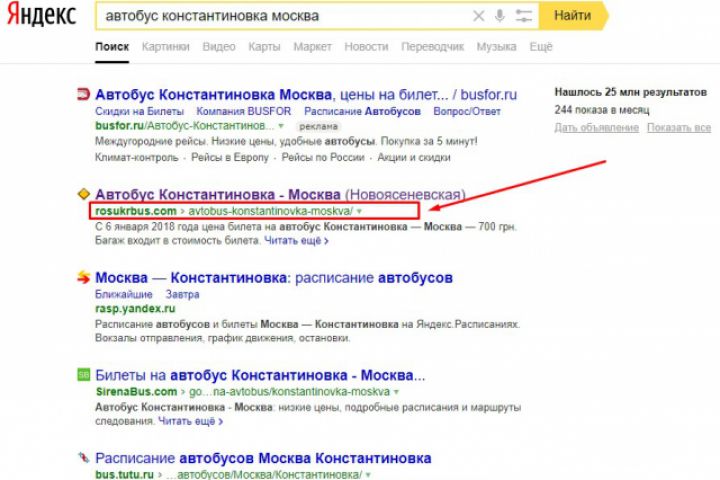The width and height of the screenshot is (720, 480).
Task: Click Климат-контроль quick link
Action: [x=136, y=158]
